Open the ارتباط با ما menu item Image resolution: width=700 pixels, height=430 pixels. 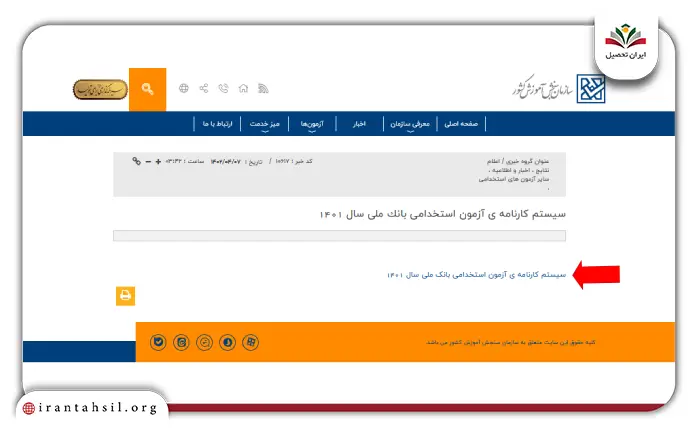(217, 124)
